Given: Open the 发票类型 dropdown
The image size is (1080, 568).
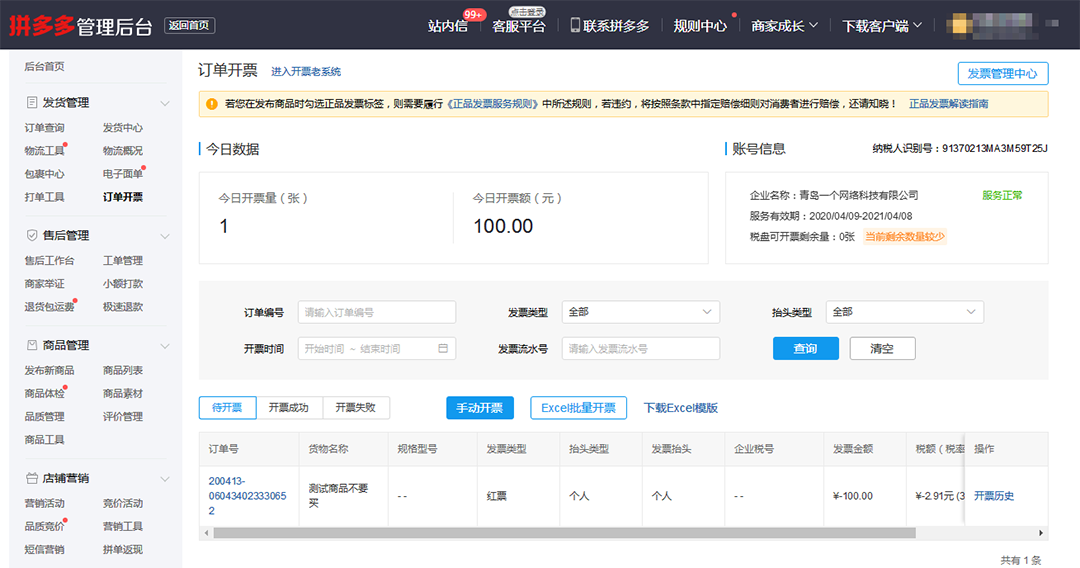Looking at the screenshot, I should pyautogui.click(x=641, y=312).
